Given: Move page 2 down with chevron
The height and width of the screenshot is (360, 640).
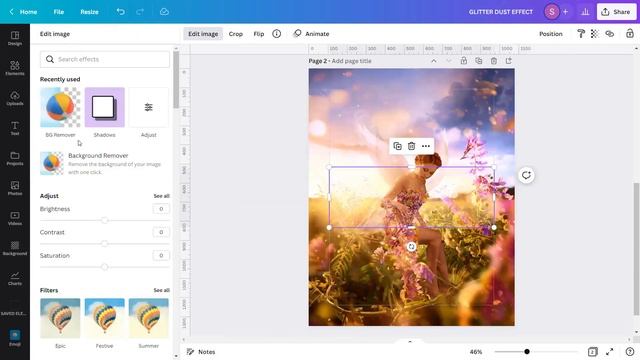Looking at the screenshot, I should pyautogui.click(x=449, y=61).
